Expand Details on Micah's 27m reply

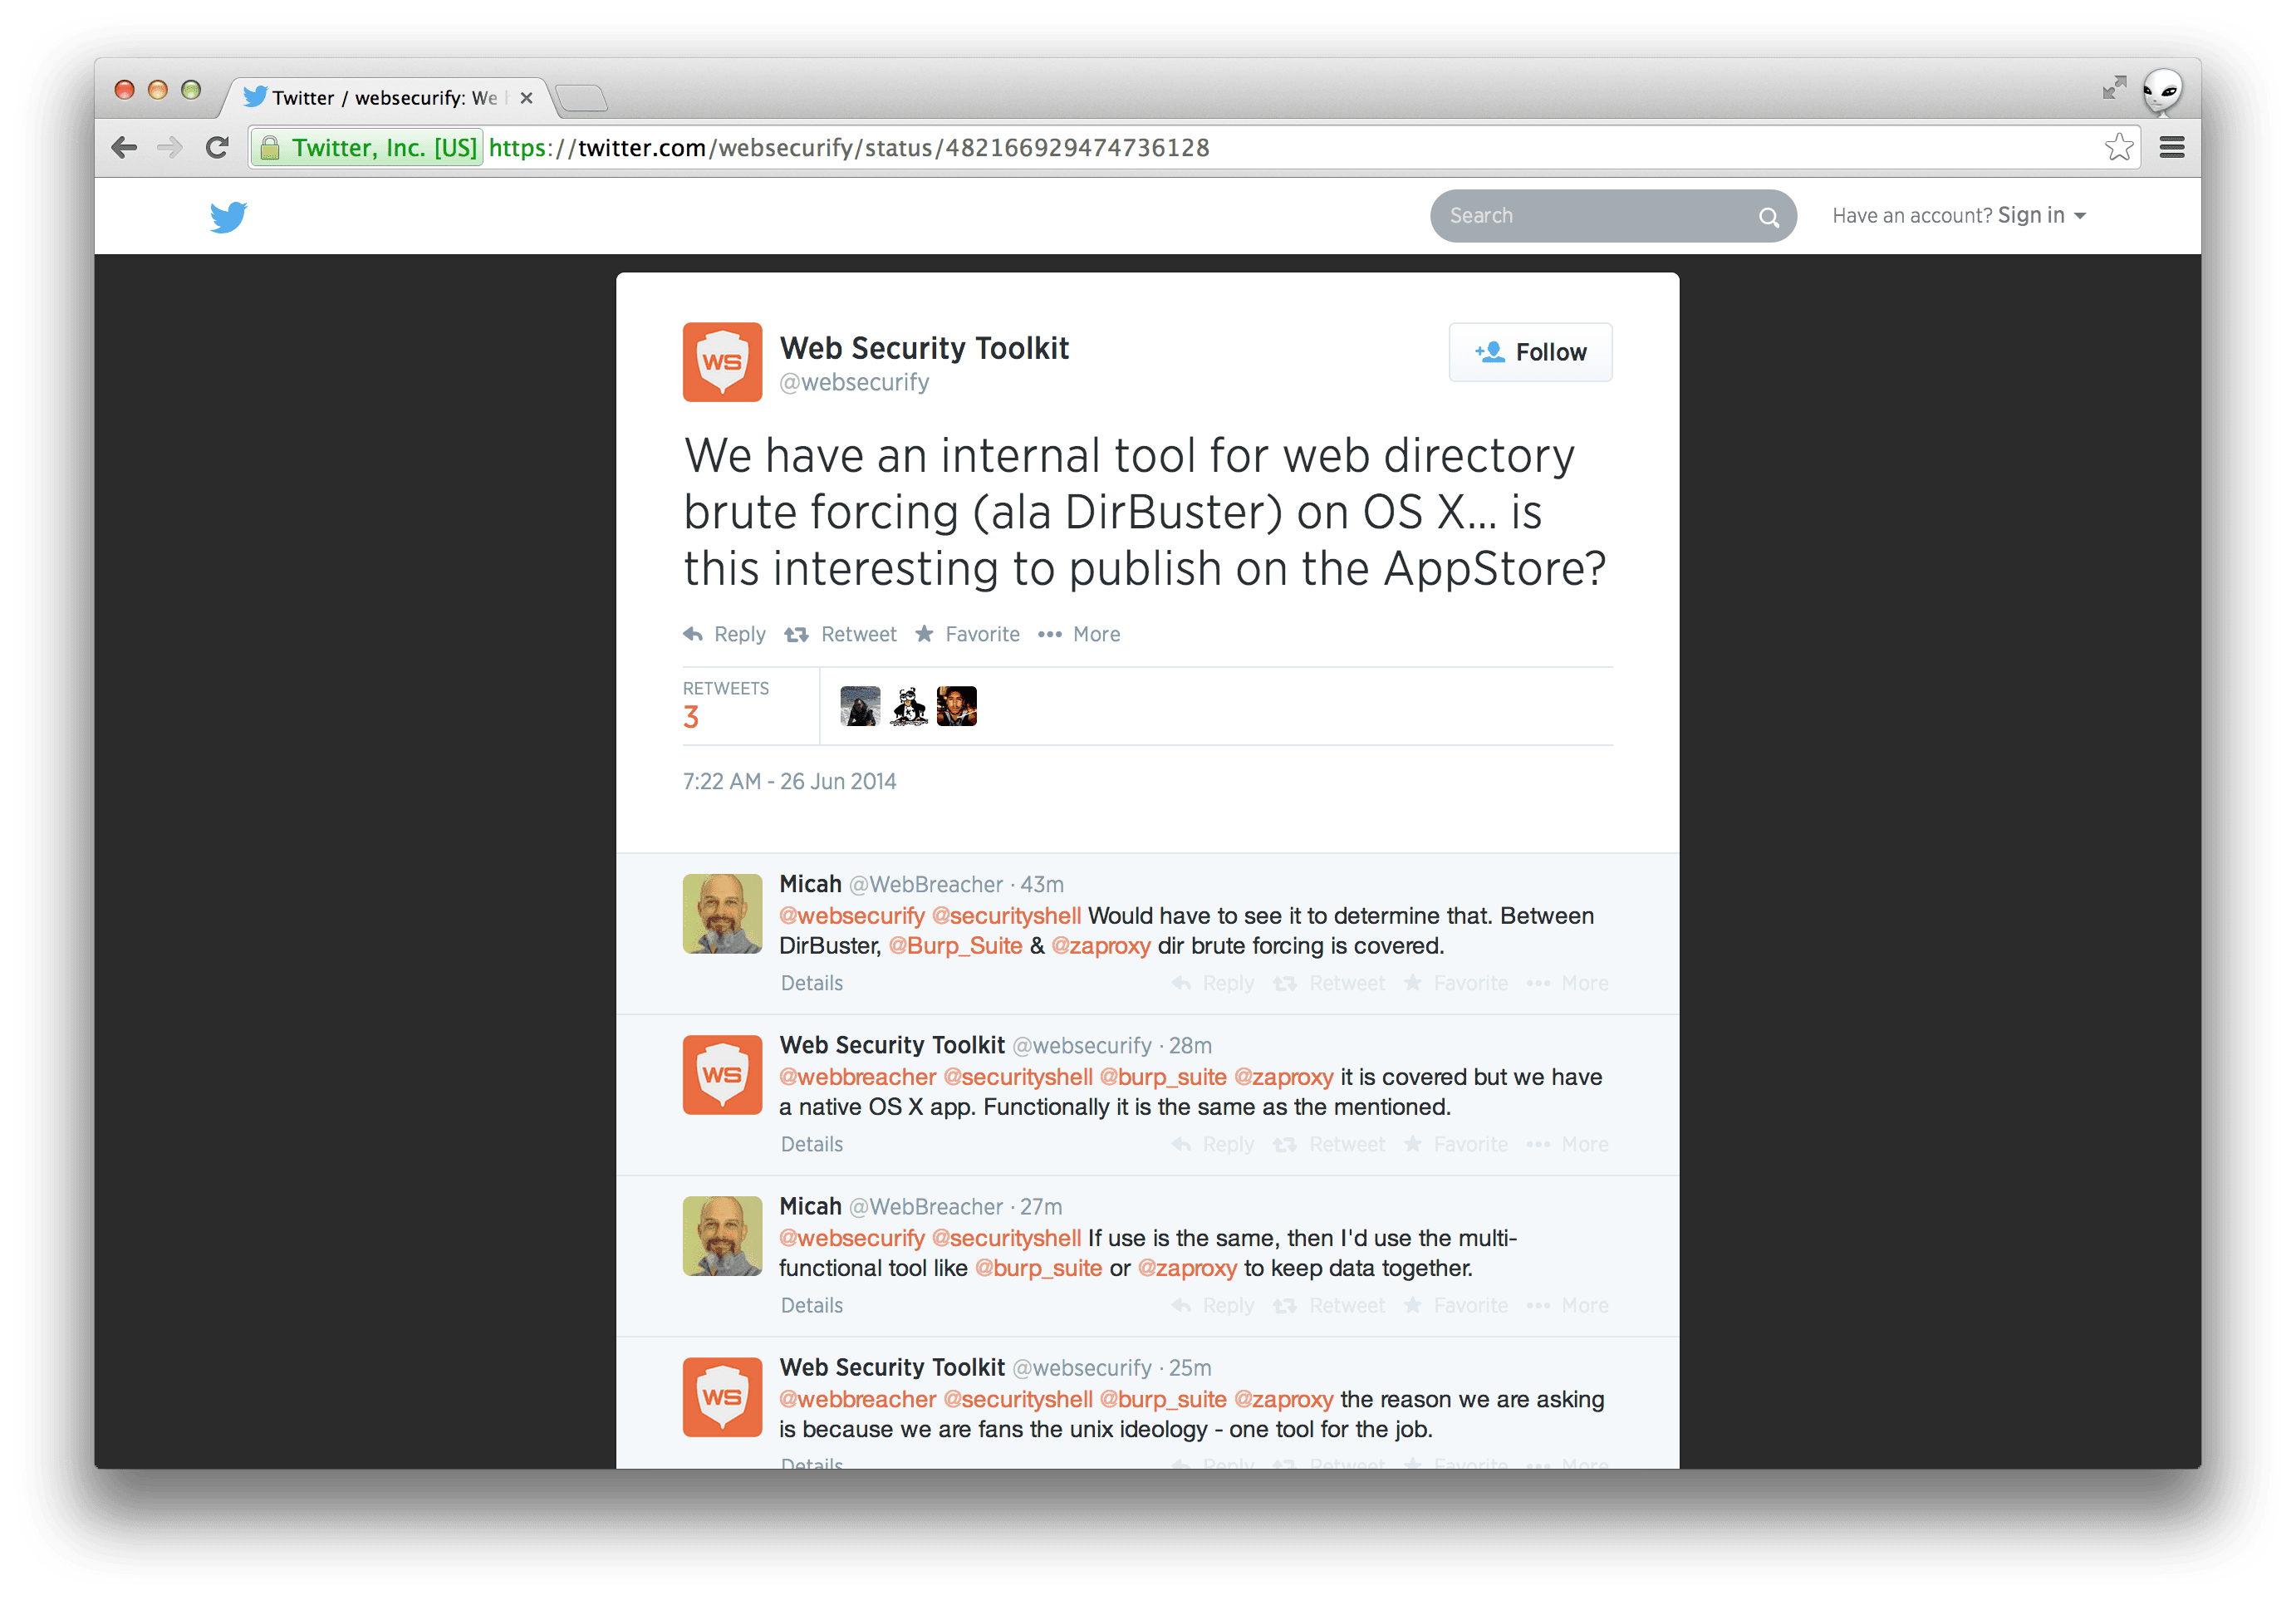812,1305
